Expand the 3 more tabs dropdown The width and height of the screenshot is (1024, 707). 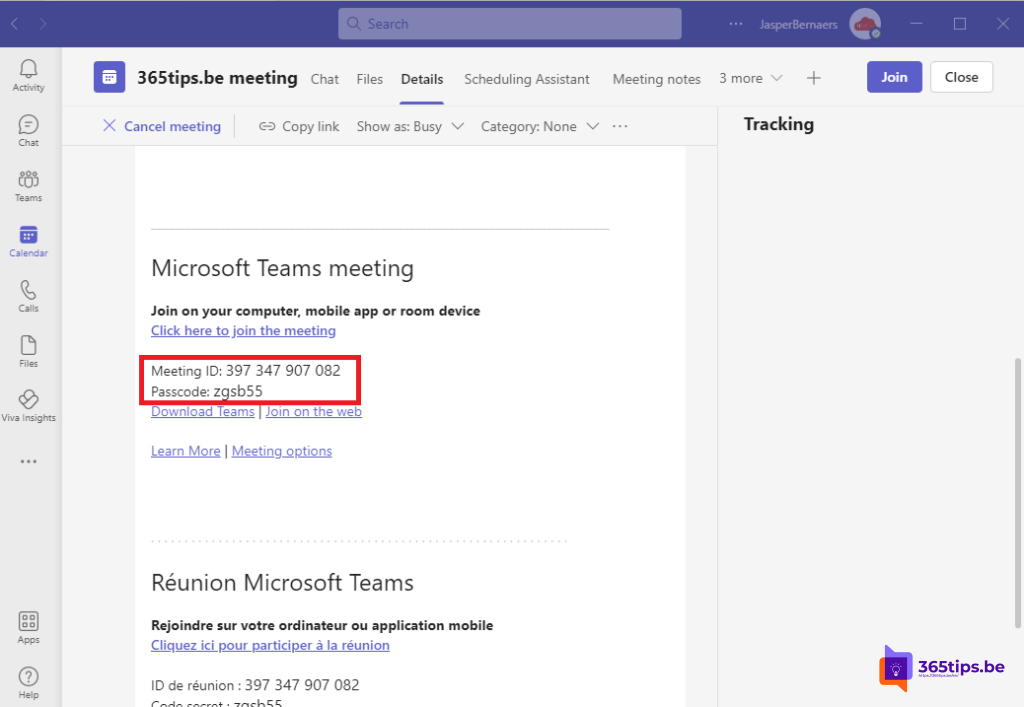(750, 78)
